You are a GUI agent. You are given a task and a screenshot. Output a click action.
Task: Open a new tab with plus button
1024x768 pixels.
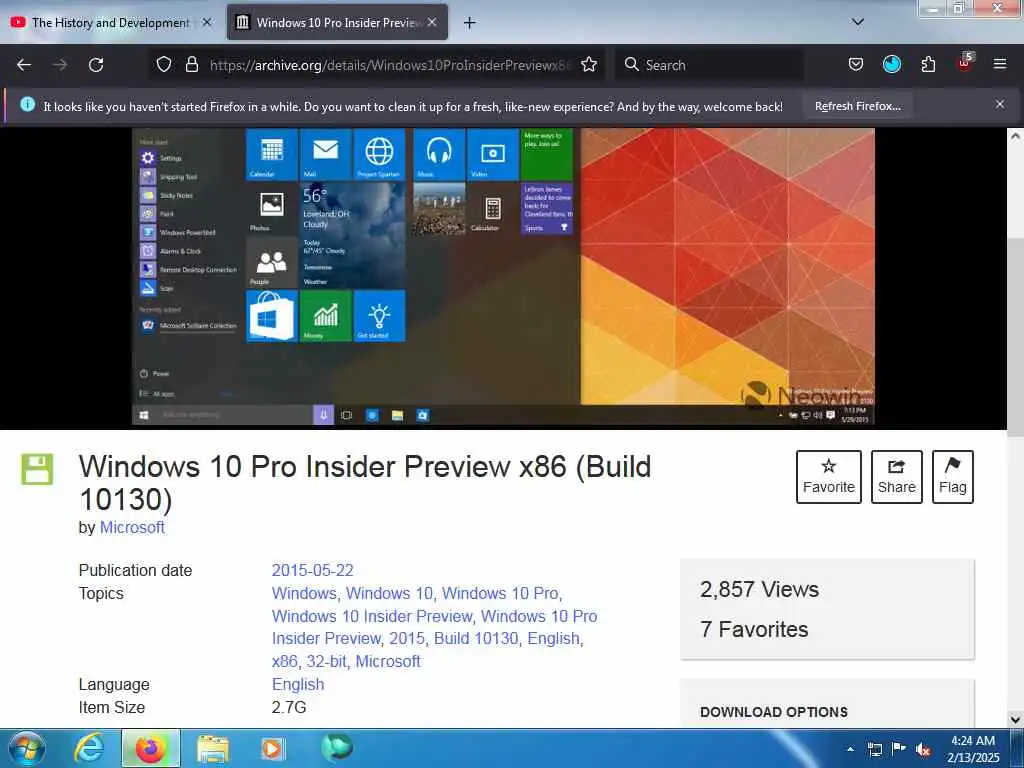(x=469, y=23)
